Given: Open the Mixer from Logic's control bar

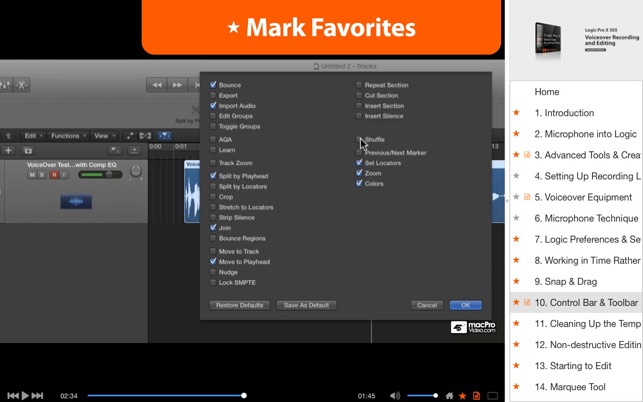Looking at the screenshot, I should coord(5,85).
